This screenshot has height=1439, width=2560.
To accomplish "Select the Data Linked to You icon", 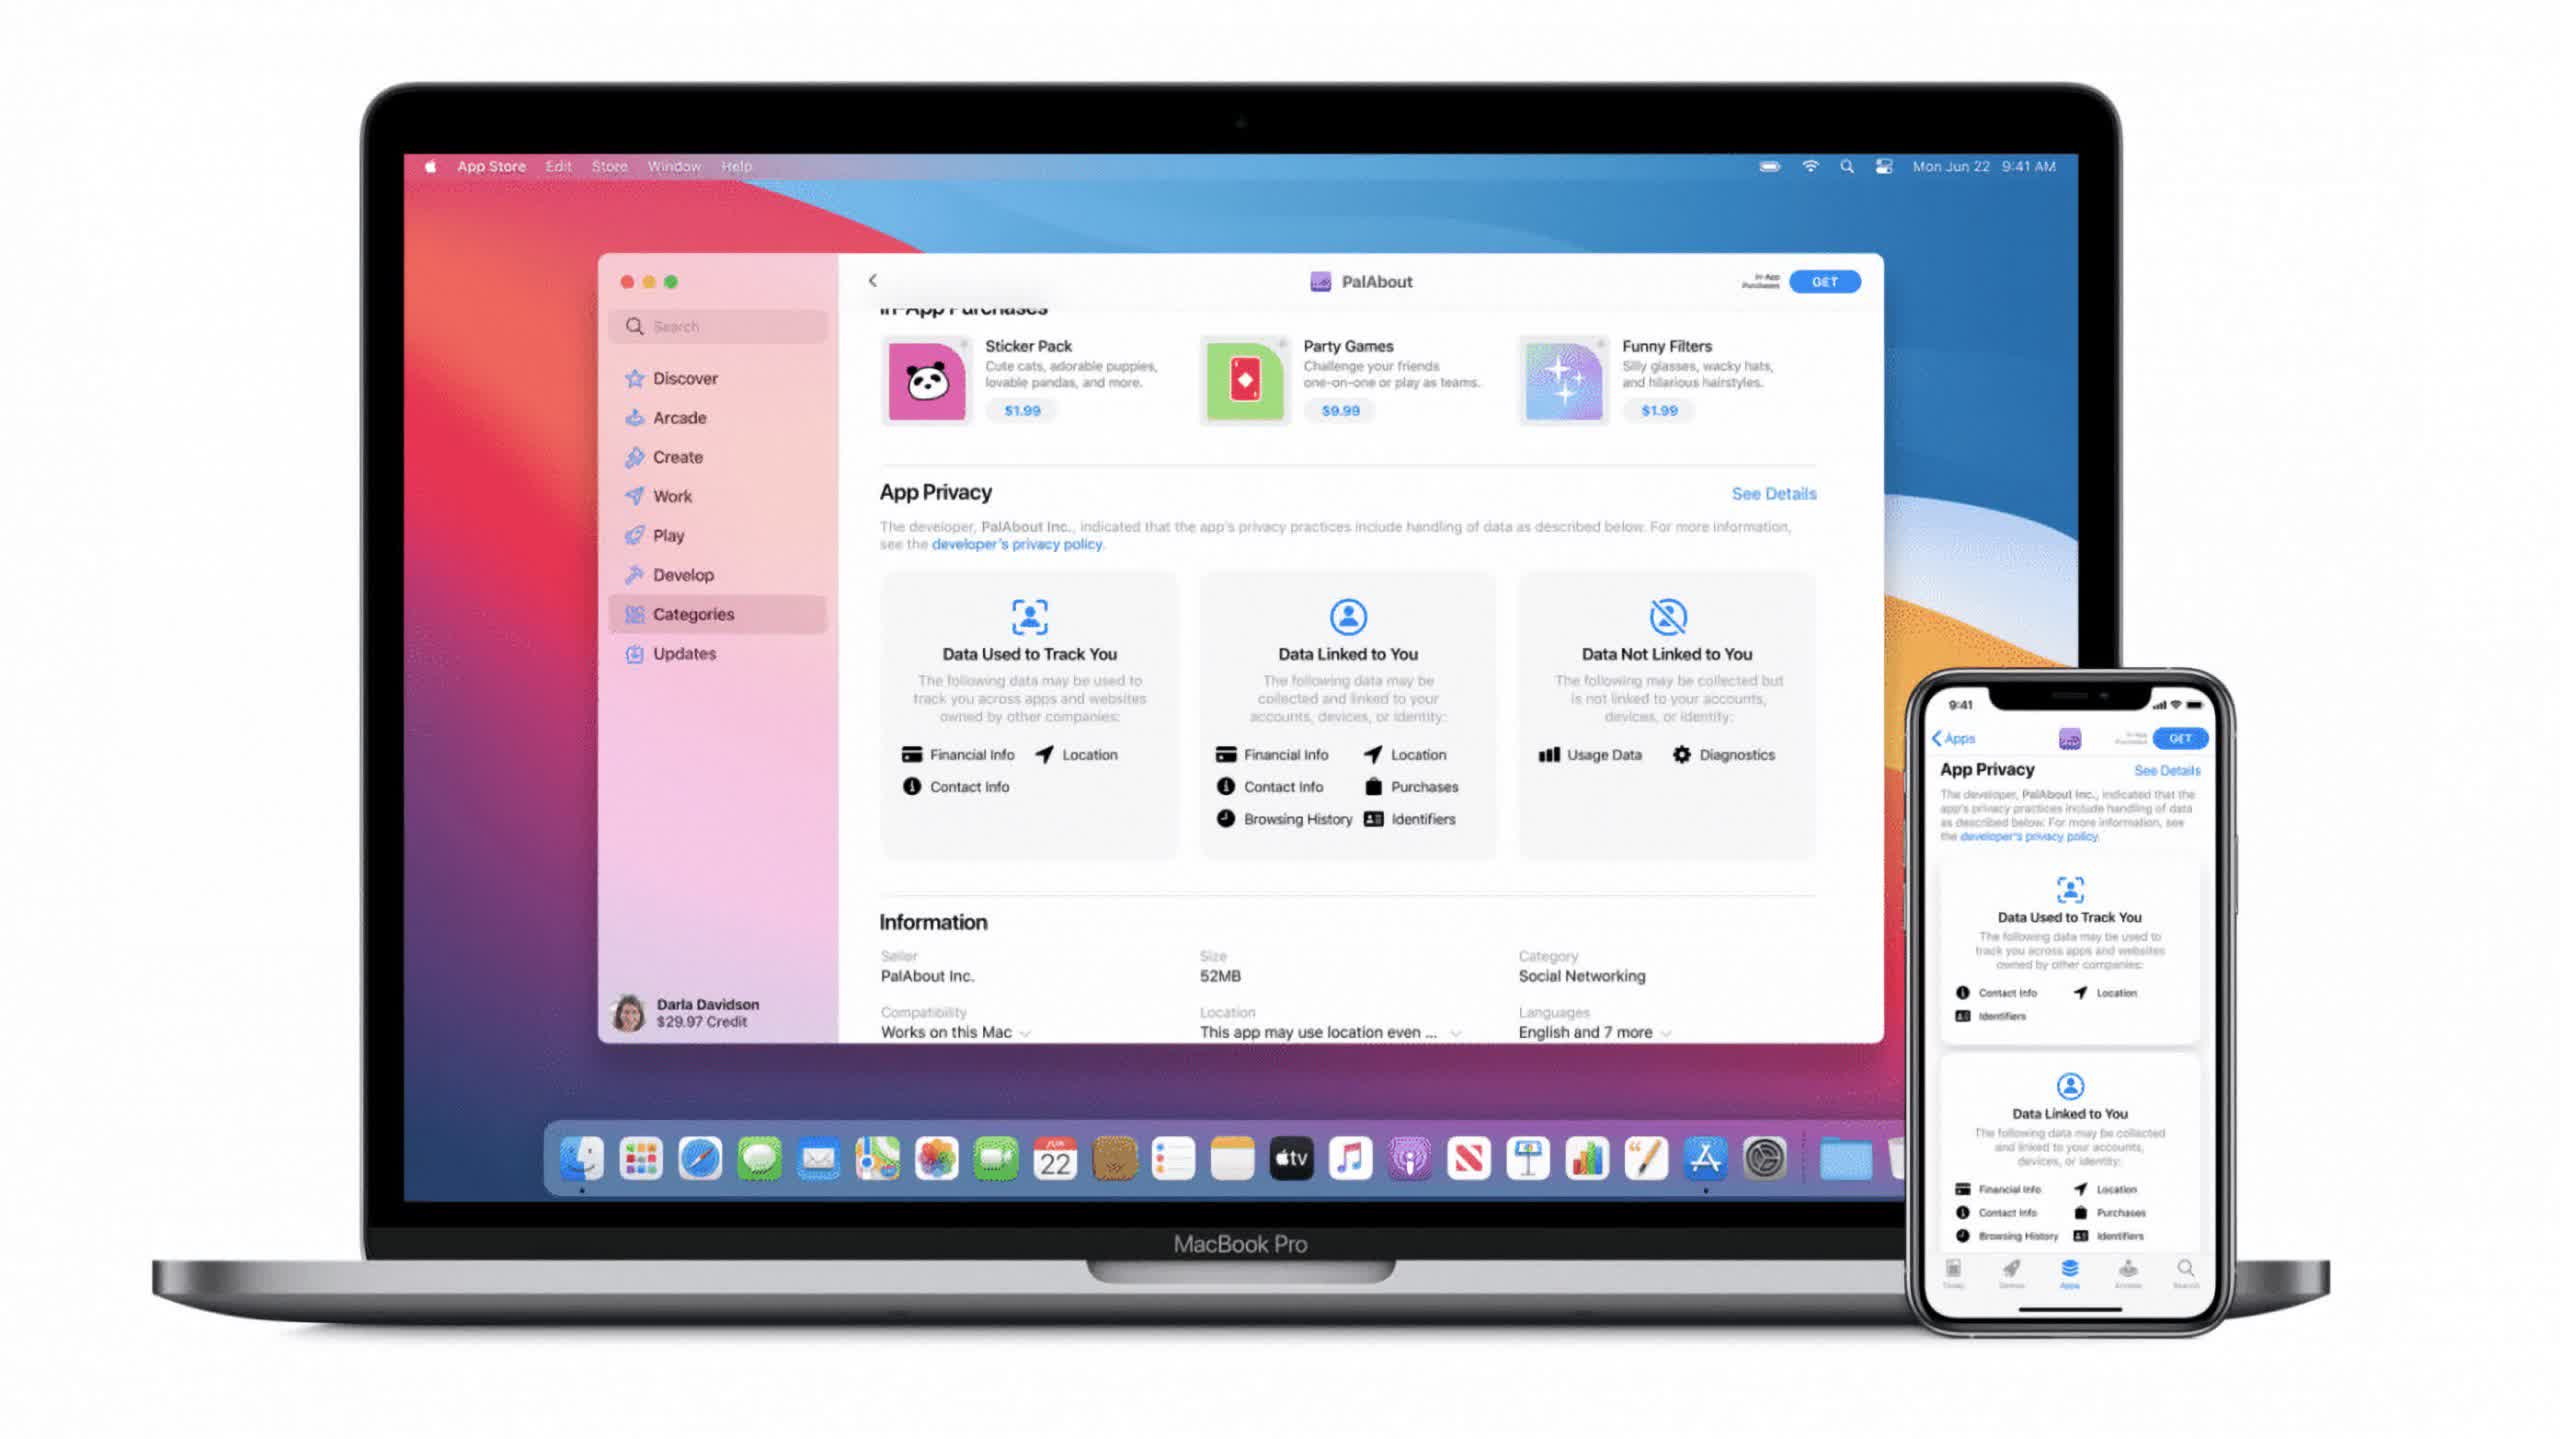I will click(1347, 617).
